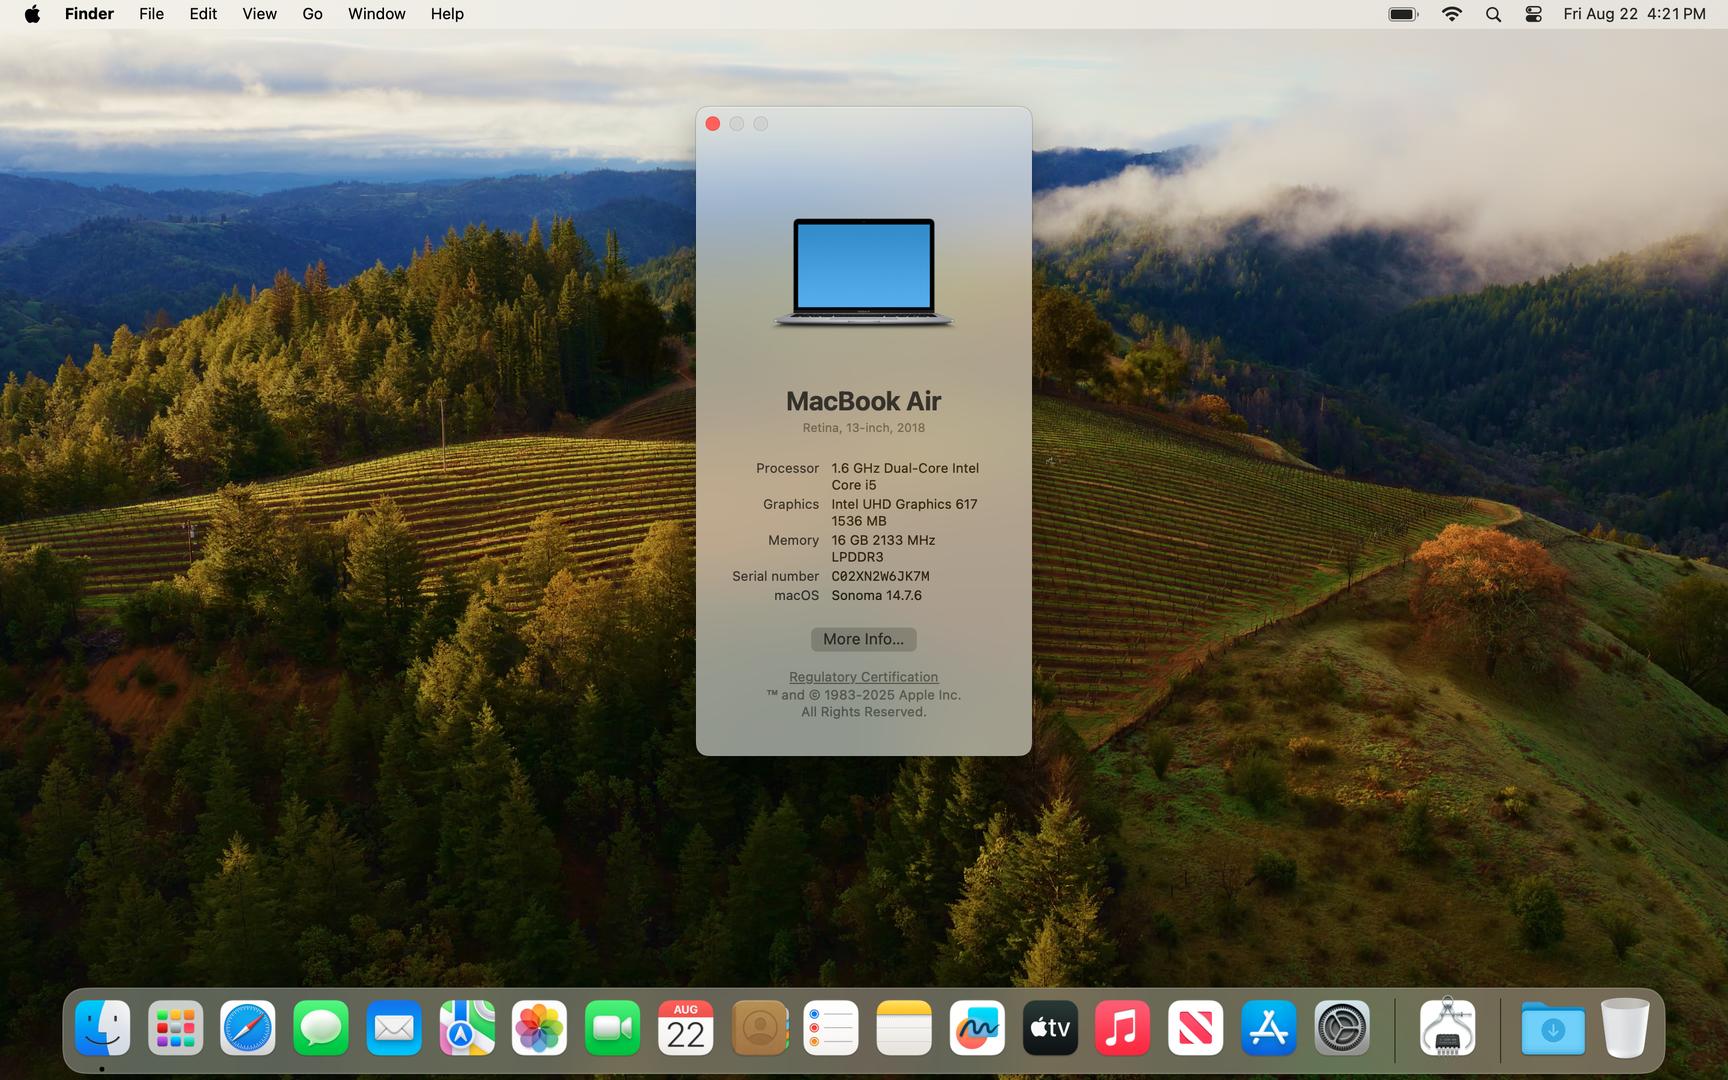Open the Trash in the Dock
The image size is (1728, 1080).
coord(1625,1027)
